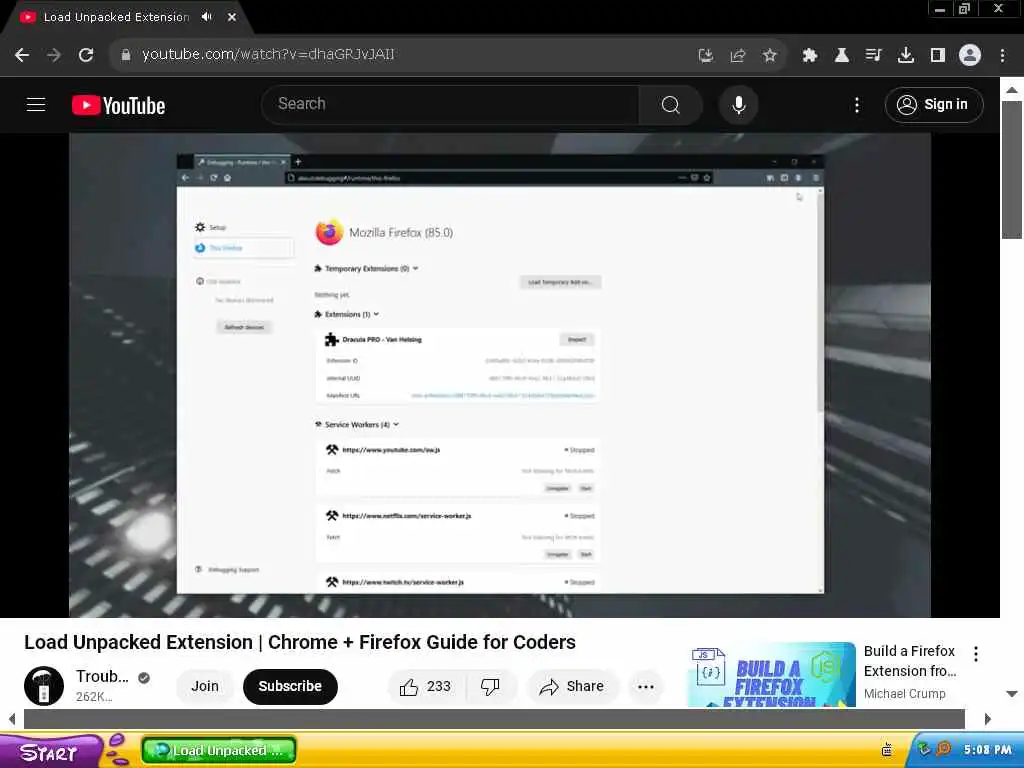This screenshot has width=1024, height=768.
Task: Click the taskbar tray icon left of the clock area
Action: pyautogui.click(x=886, y=749)
